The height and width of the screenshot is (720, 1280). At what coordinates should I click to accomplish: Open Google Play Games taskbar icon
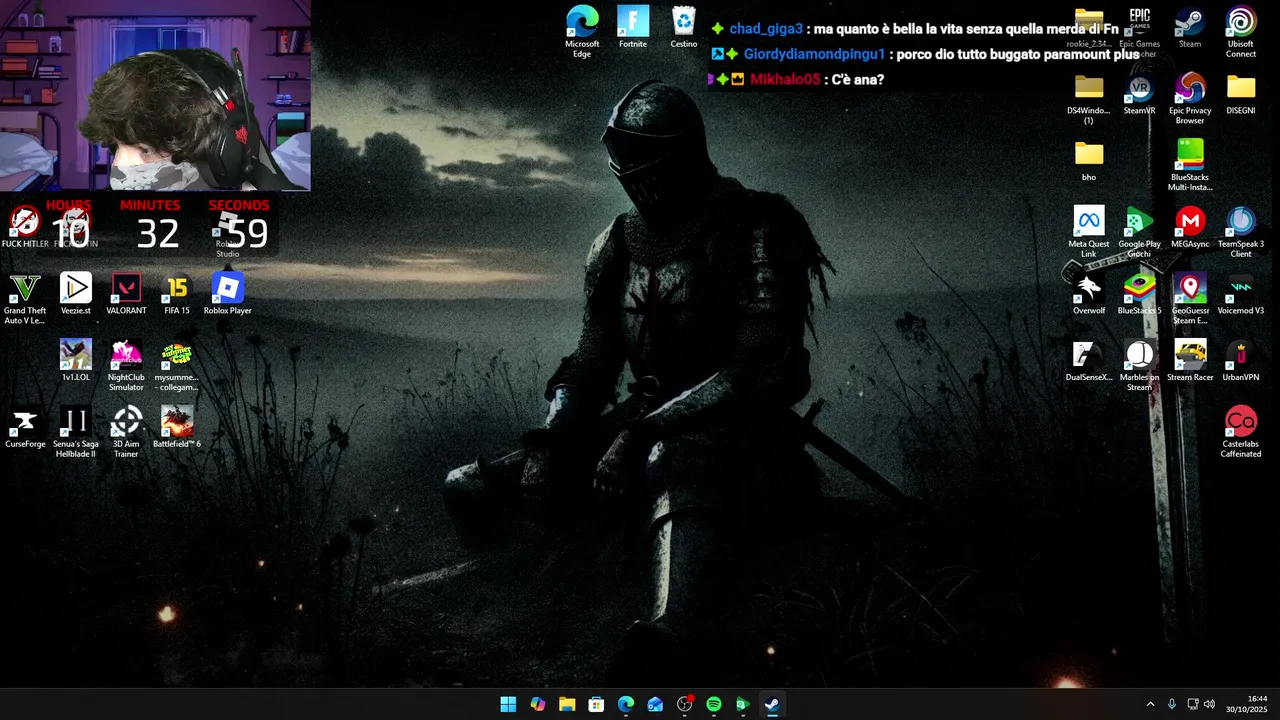pos(743,704)
